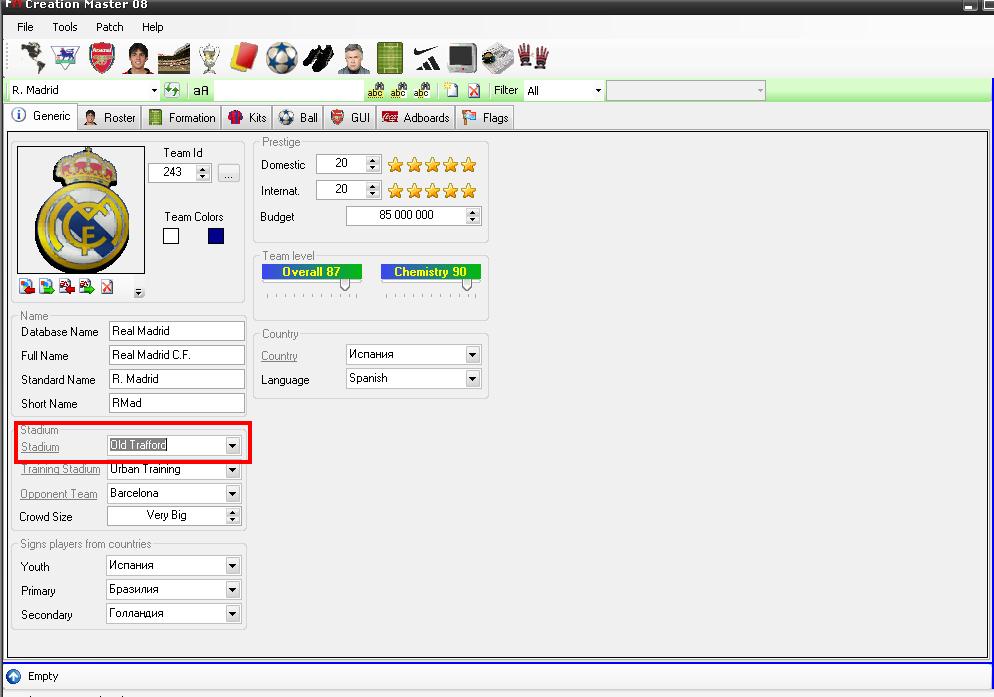Open the TV monitor icon
Viewport: 994px width, 697px height.
[462, 58]
